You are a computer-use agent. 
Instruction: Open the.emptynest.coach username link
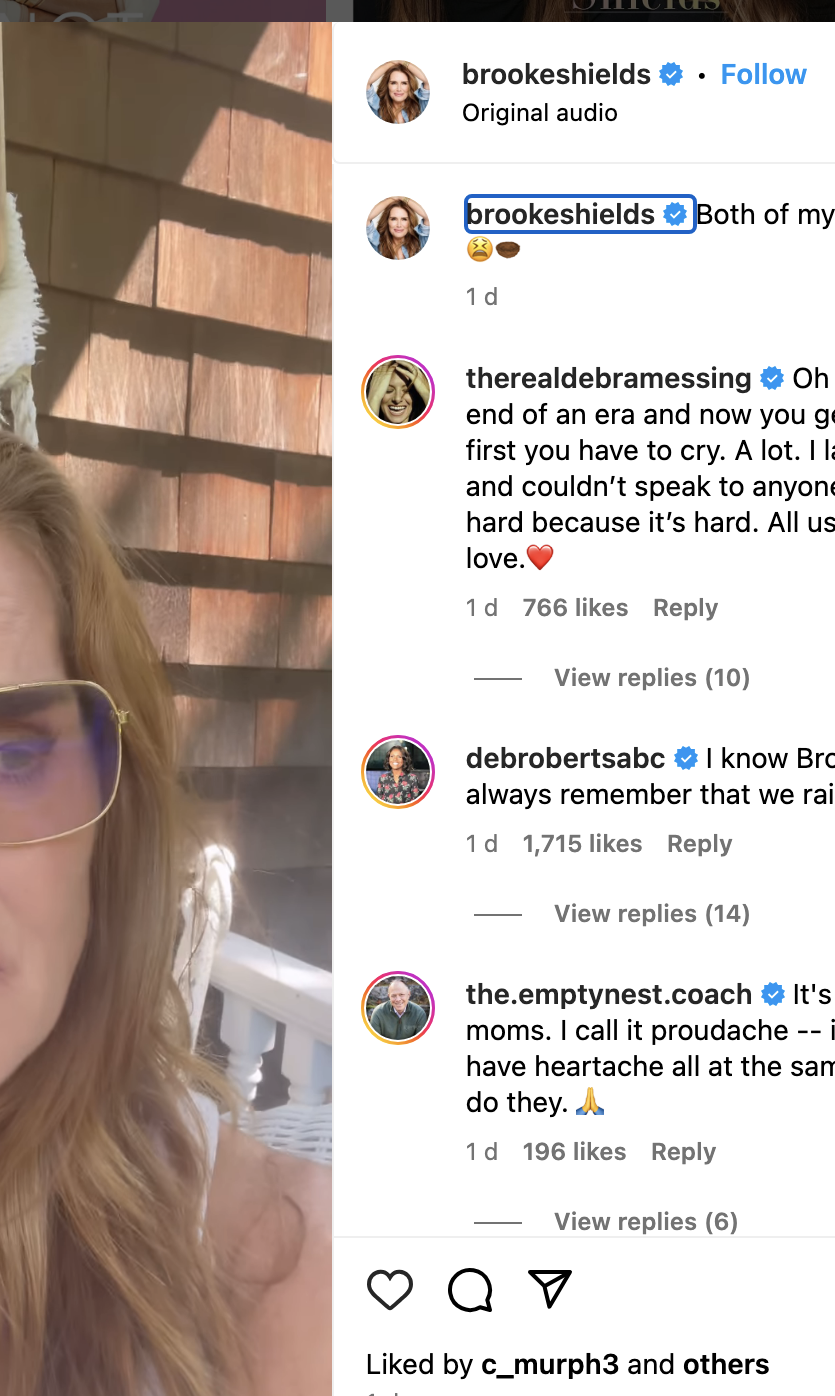(x=608, y=994)
